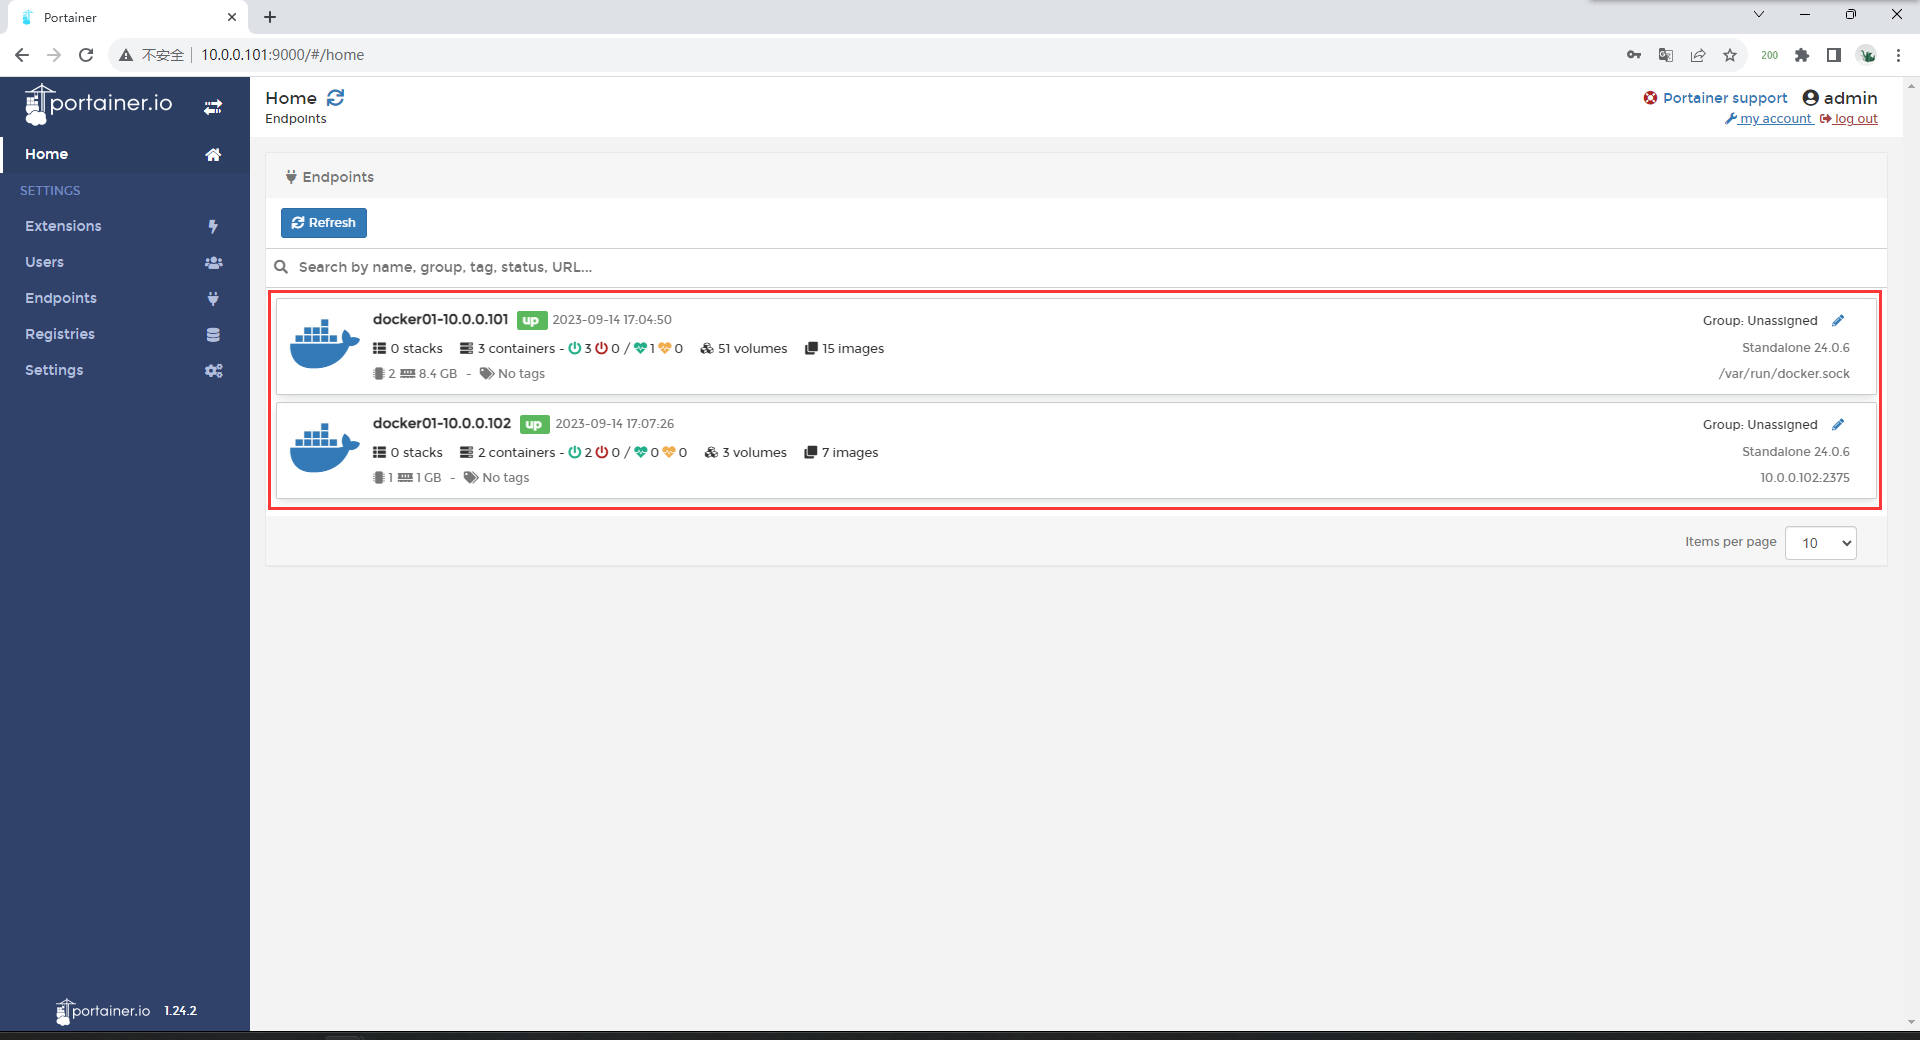Click the Home house icon in the sidebar
Viewport: 1920px width, 1040px height.
point(213,154)
